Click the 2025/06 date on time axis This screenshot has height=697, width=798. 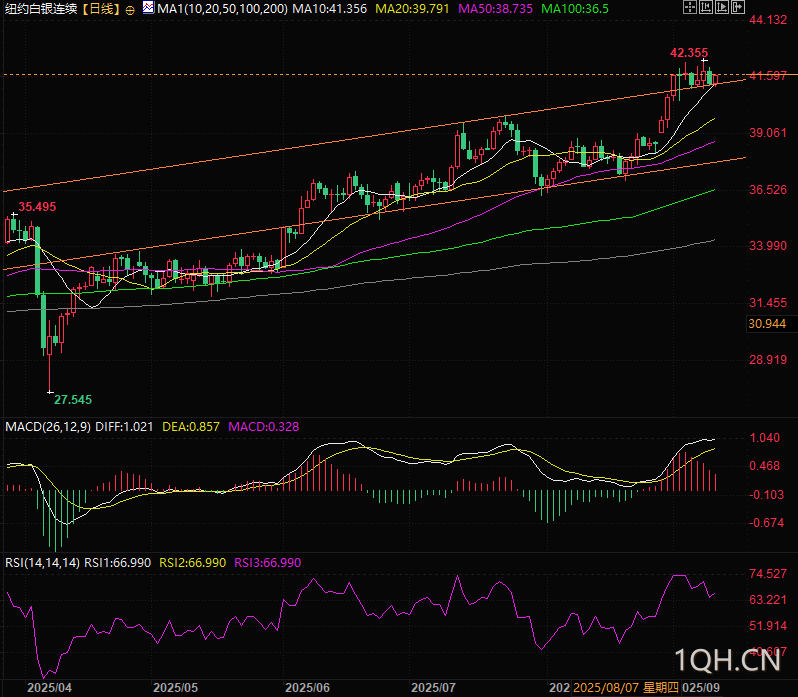[x=307, y=688]
